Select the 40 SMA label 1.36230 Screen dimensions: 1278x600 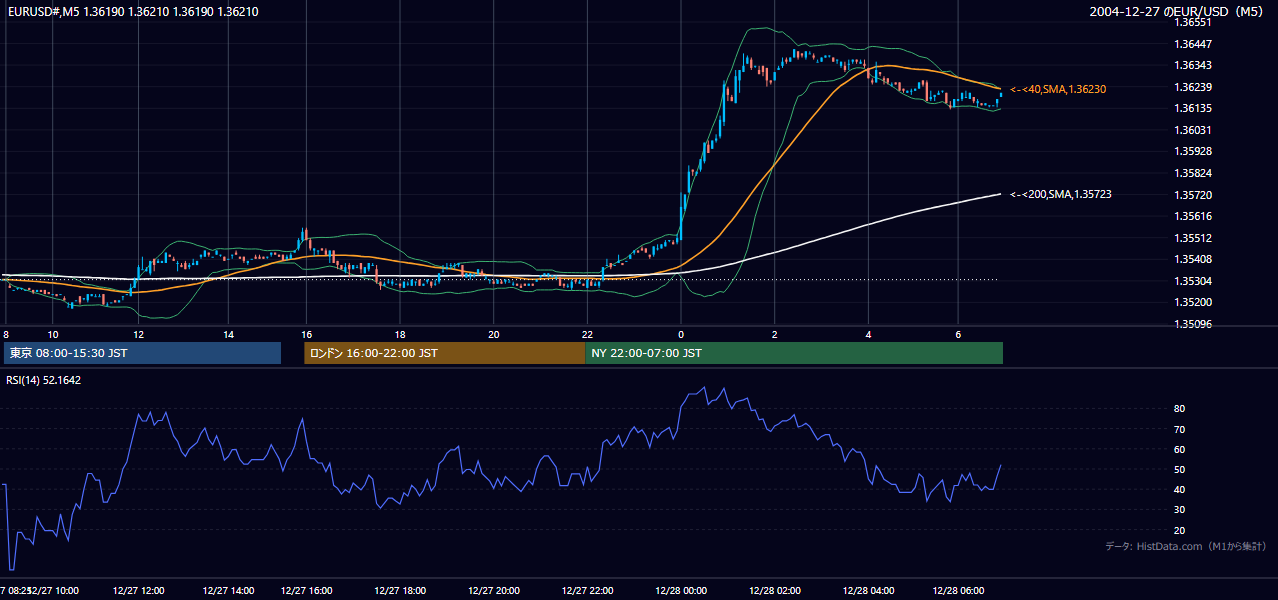tap(1058, 89)
